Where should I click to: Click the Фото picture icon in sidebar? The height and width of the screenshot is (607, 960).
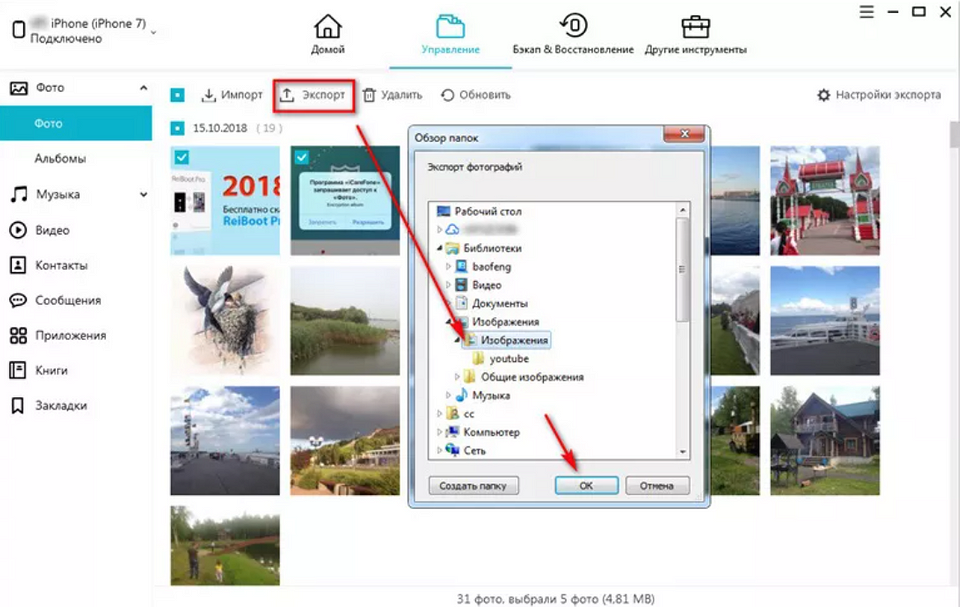18,88
